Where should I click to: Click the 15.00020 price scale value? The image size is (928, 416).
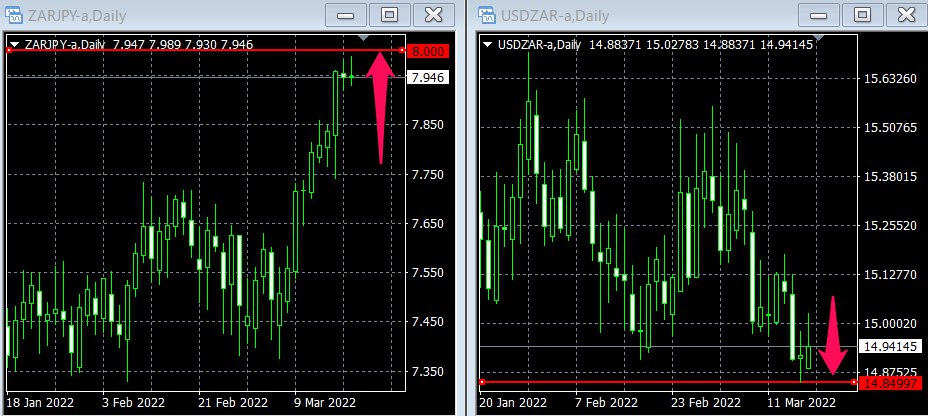click(x=890, y=324)
